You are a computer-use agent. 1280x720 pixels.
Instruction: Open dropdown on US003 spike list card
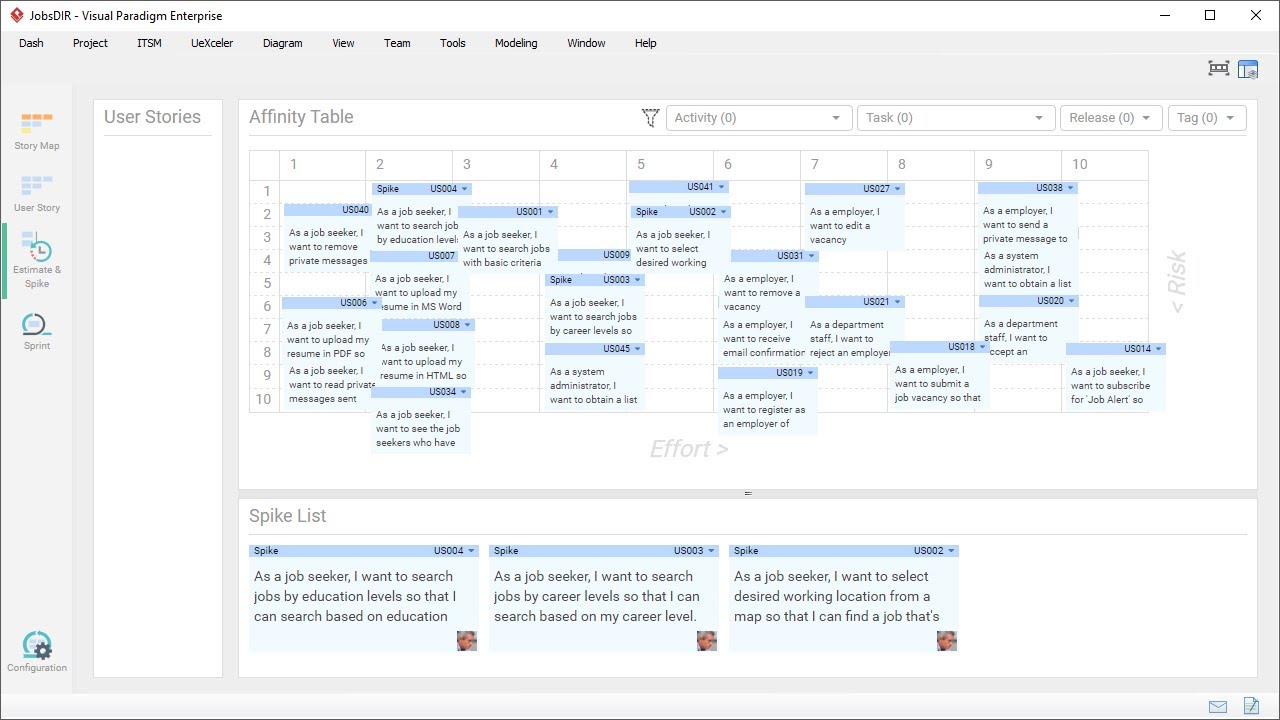[x=711, y=551]
